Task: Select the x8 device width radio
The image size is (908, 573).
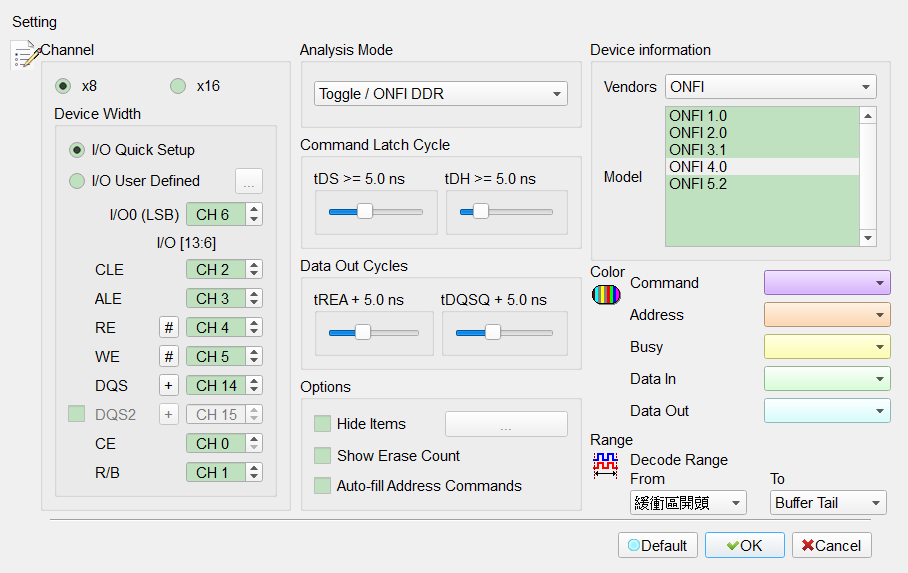Action: (63, 86)
